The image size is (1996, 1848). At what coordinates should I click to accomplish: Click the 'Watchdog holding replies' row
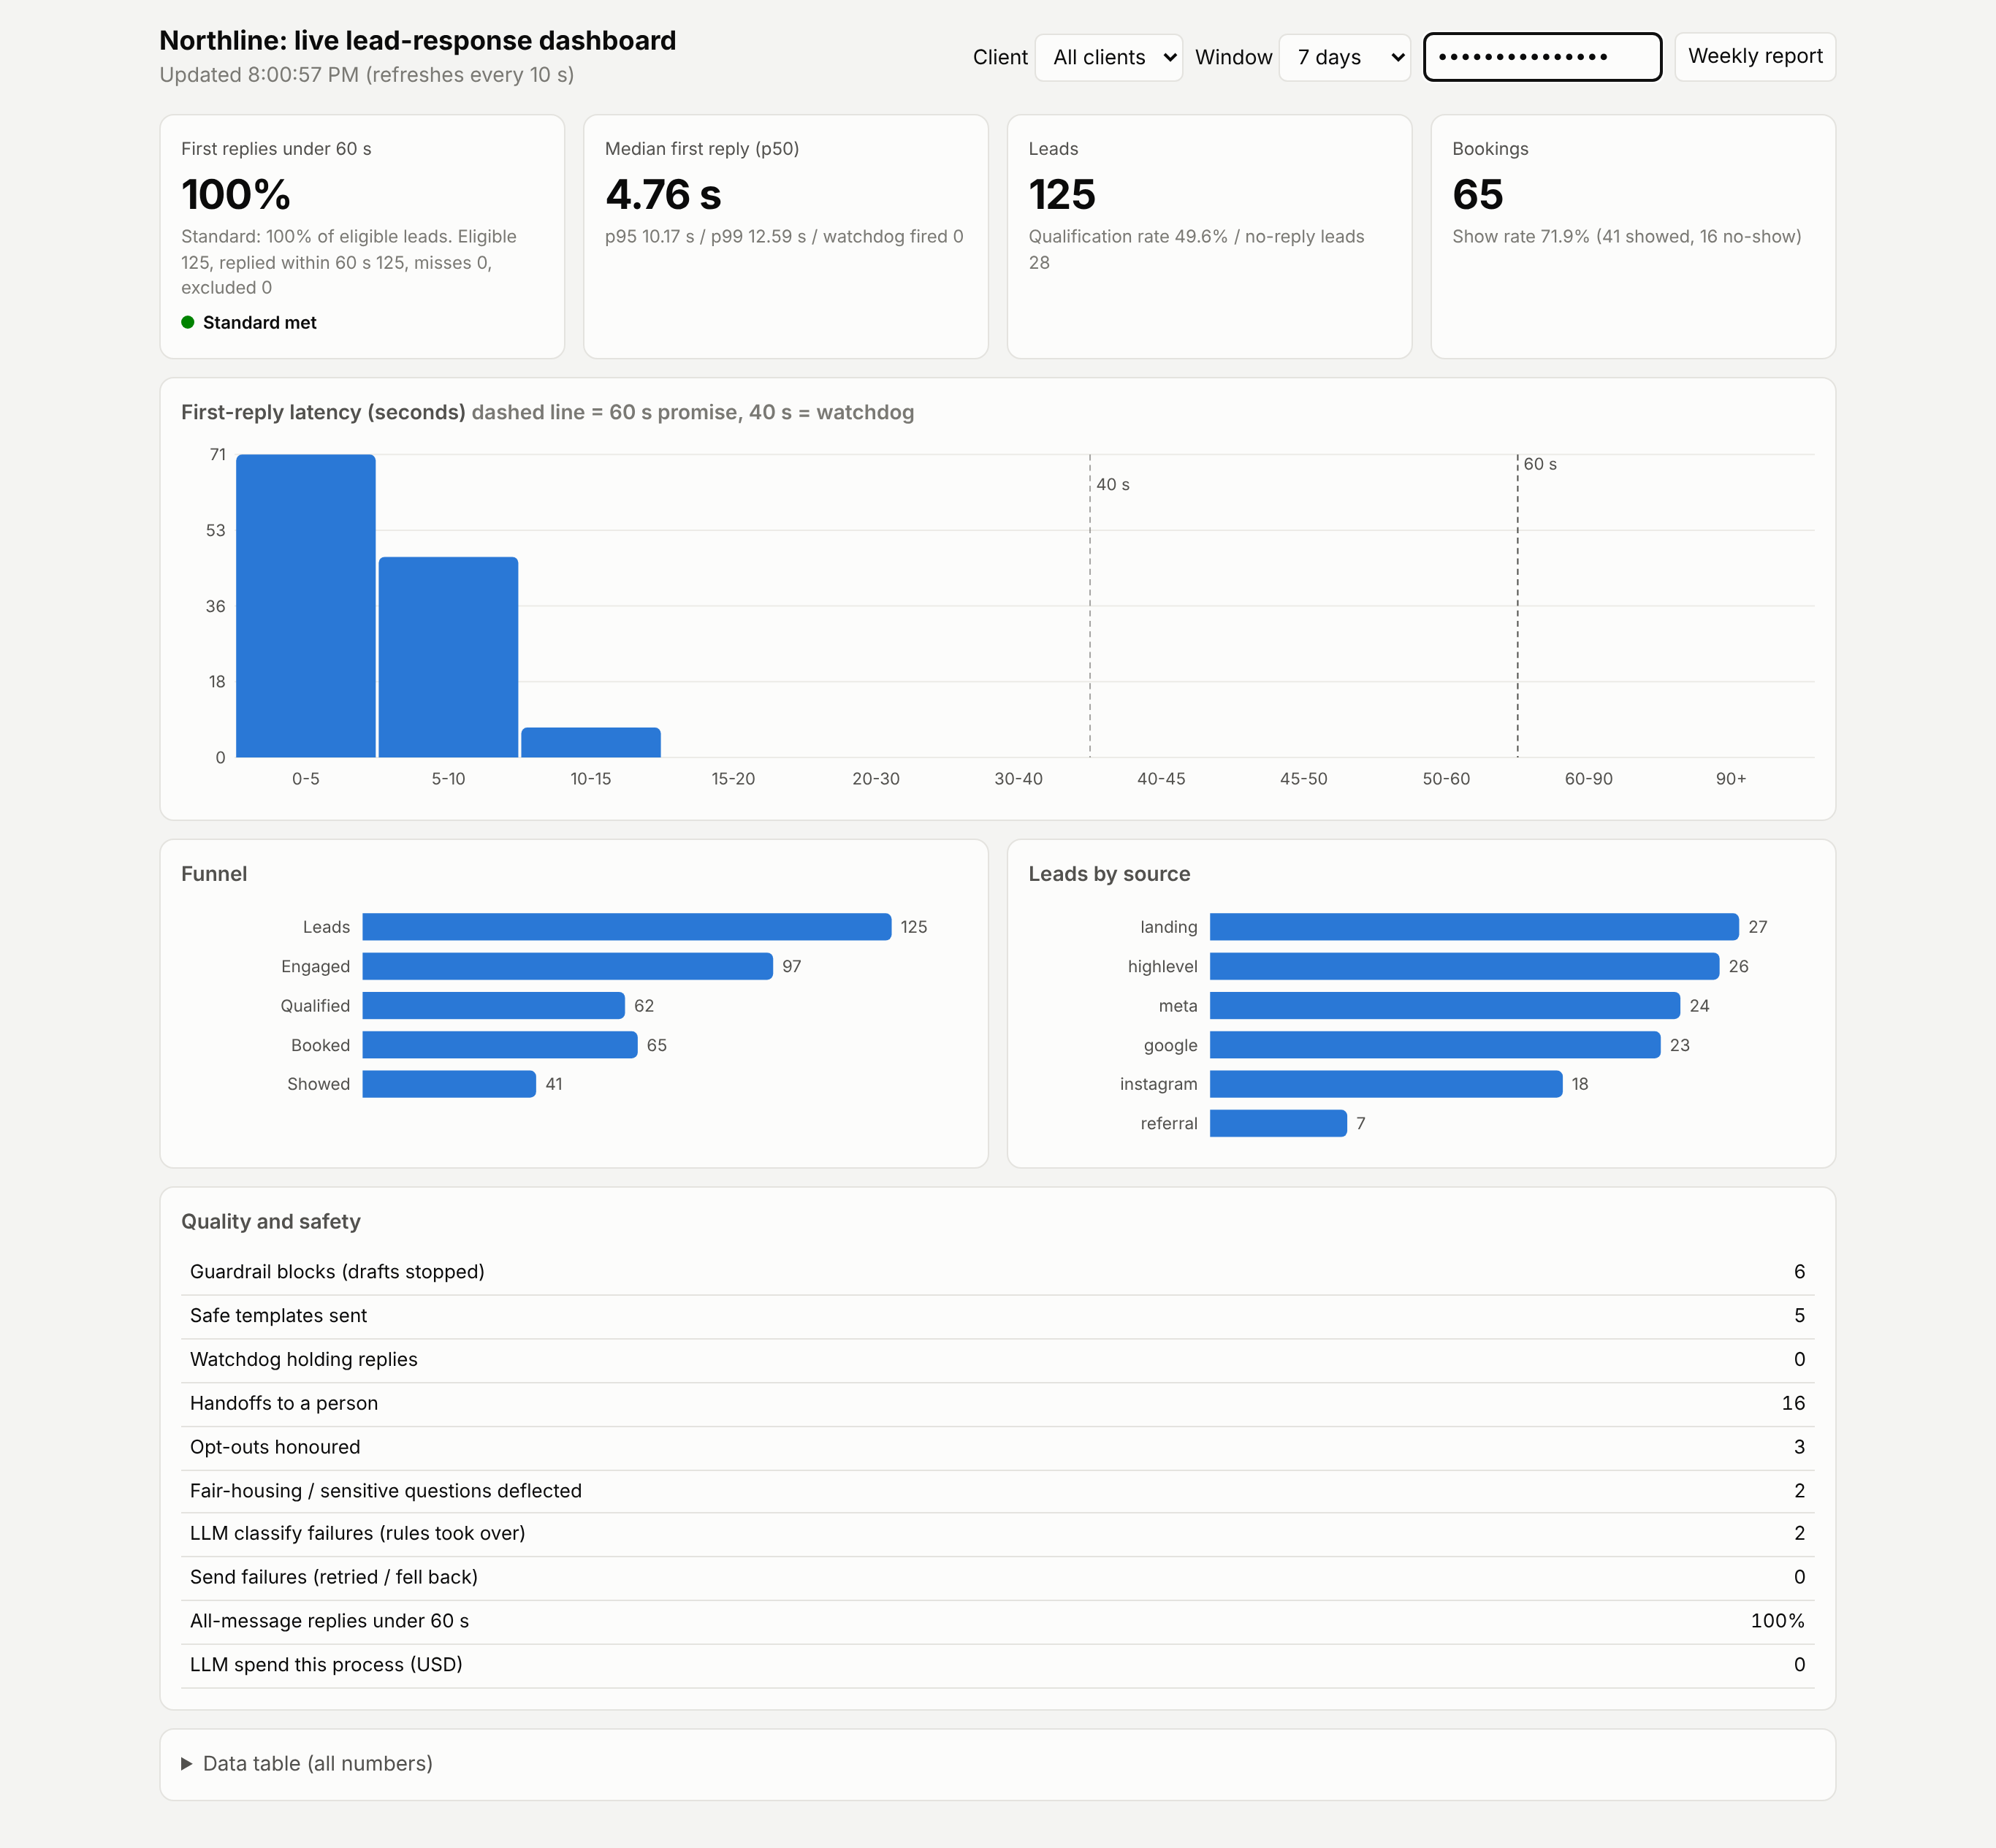997,1360
